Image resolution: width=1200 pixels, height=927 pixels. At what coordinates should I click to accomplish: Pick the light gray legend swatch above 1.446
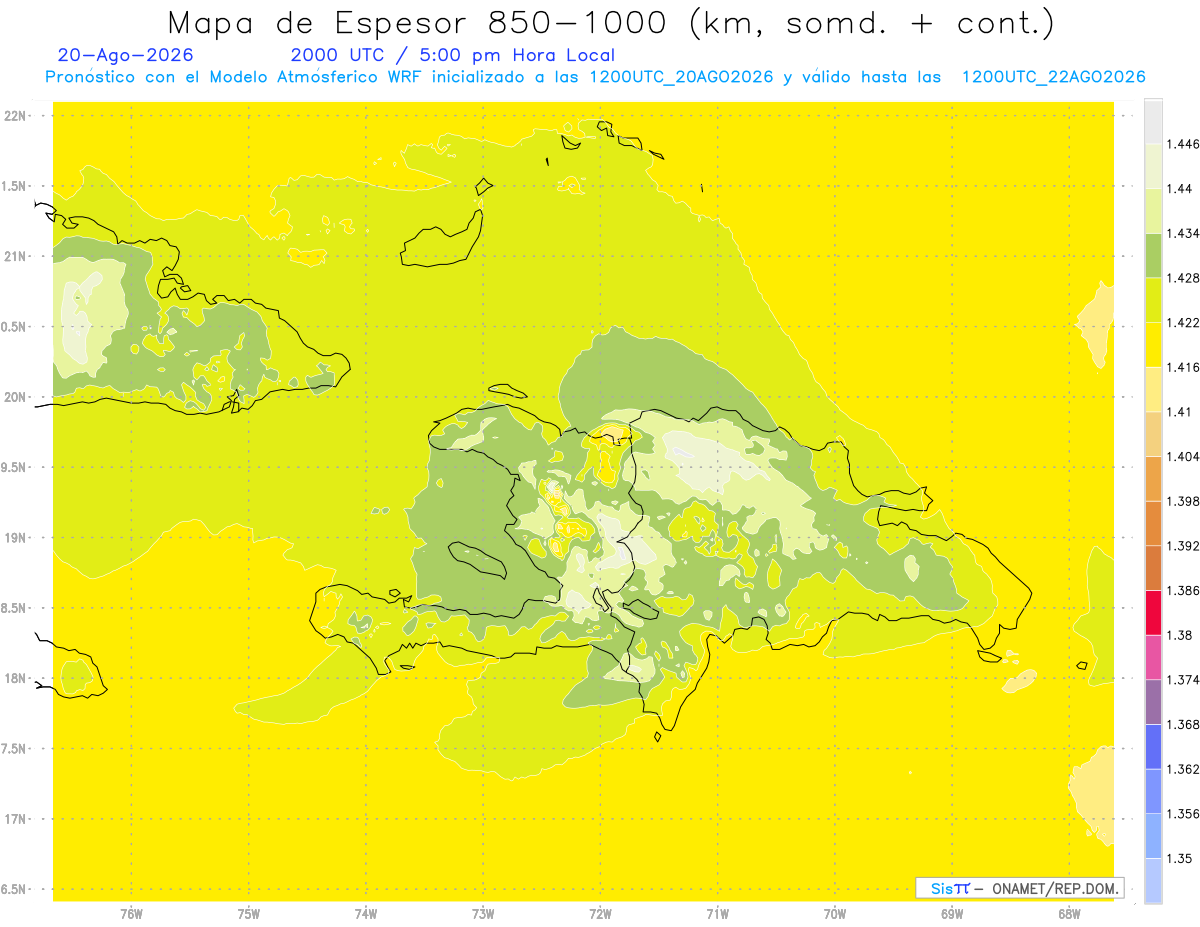coord(1153,121)
